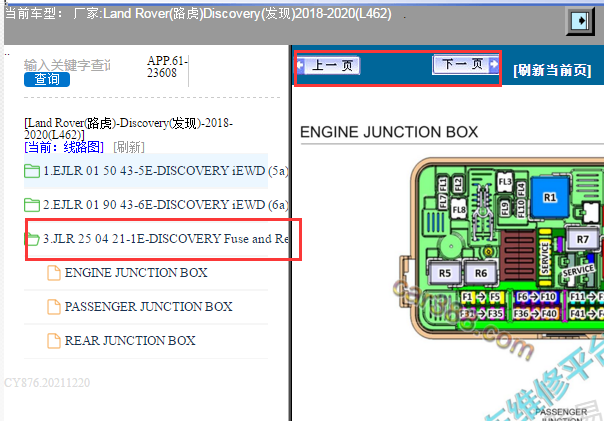This screenshot has height=421, width=604.
Task: Refresh current page via 刷新当前页
Action: 552,70
